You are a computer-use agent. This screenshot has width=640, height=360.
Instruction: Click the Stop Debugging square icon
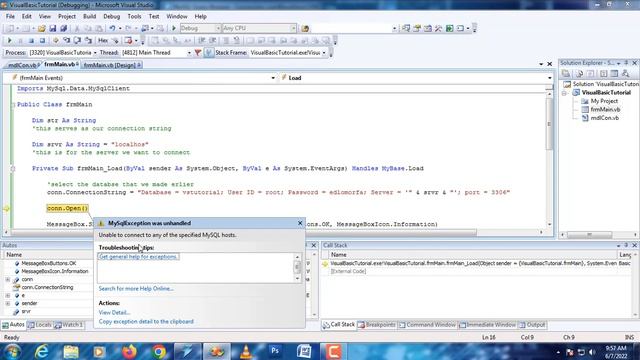[31, 41]
